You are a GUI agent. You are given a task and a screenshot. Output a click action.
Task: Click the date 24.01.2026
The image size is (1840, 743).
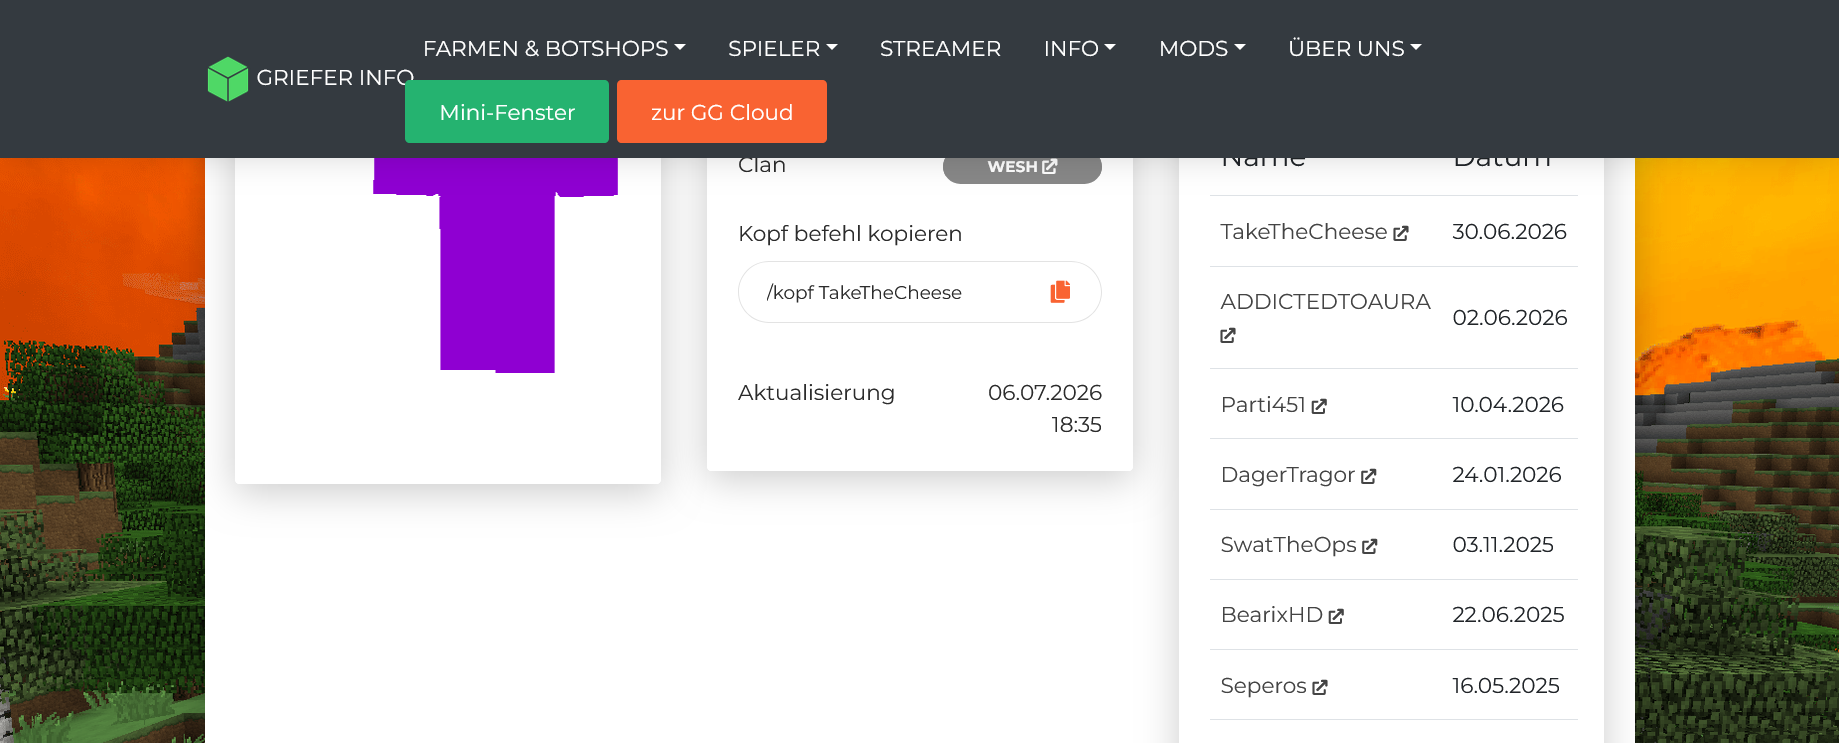[x=1507, y=475]
